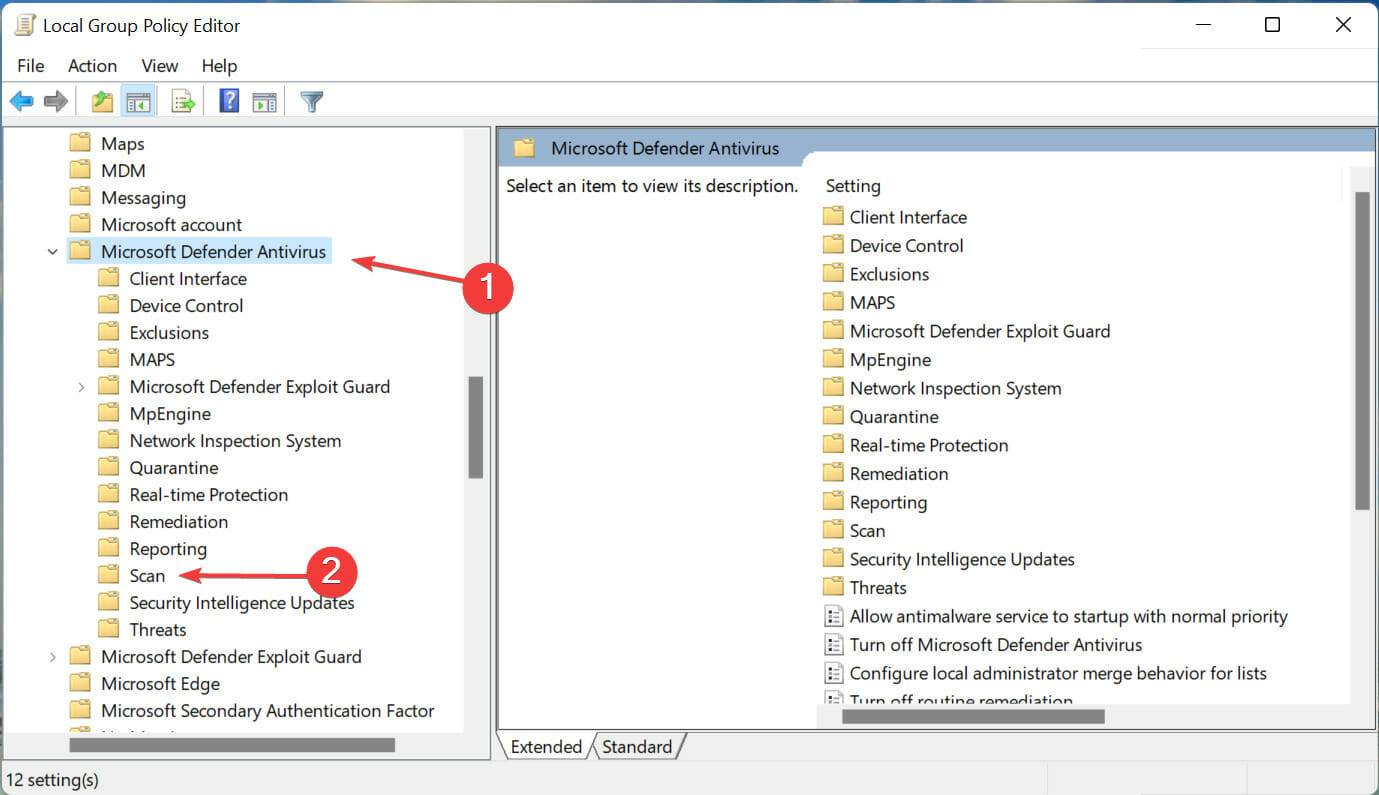Select Real-time Protection in the left tree

point(208,495)
